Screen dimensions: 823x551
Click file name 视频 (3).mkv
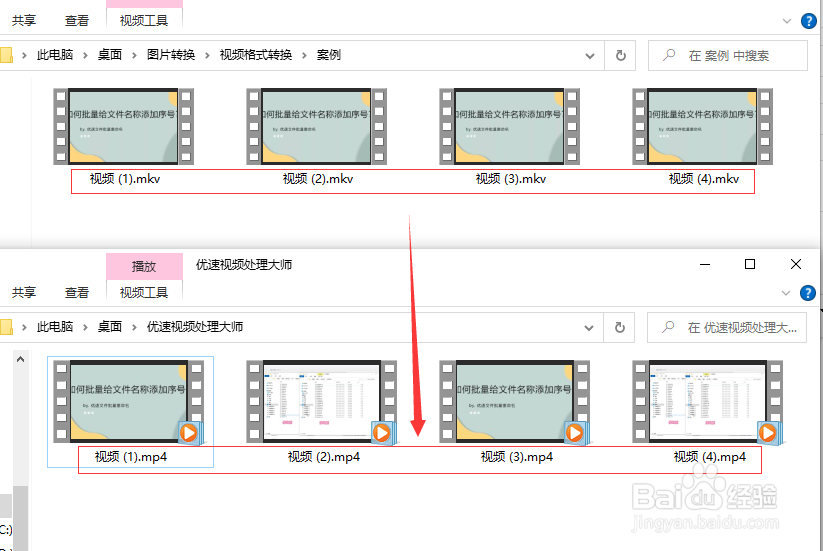pos(511,179)
